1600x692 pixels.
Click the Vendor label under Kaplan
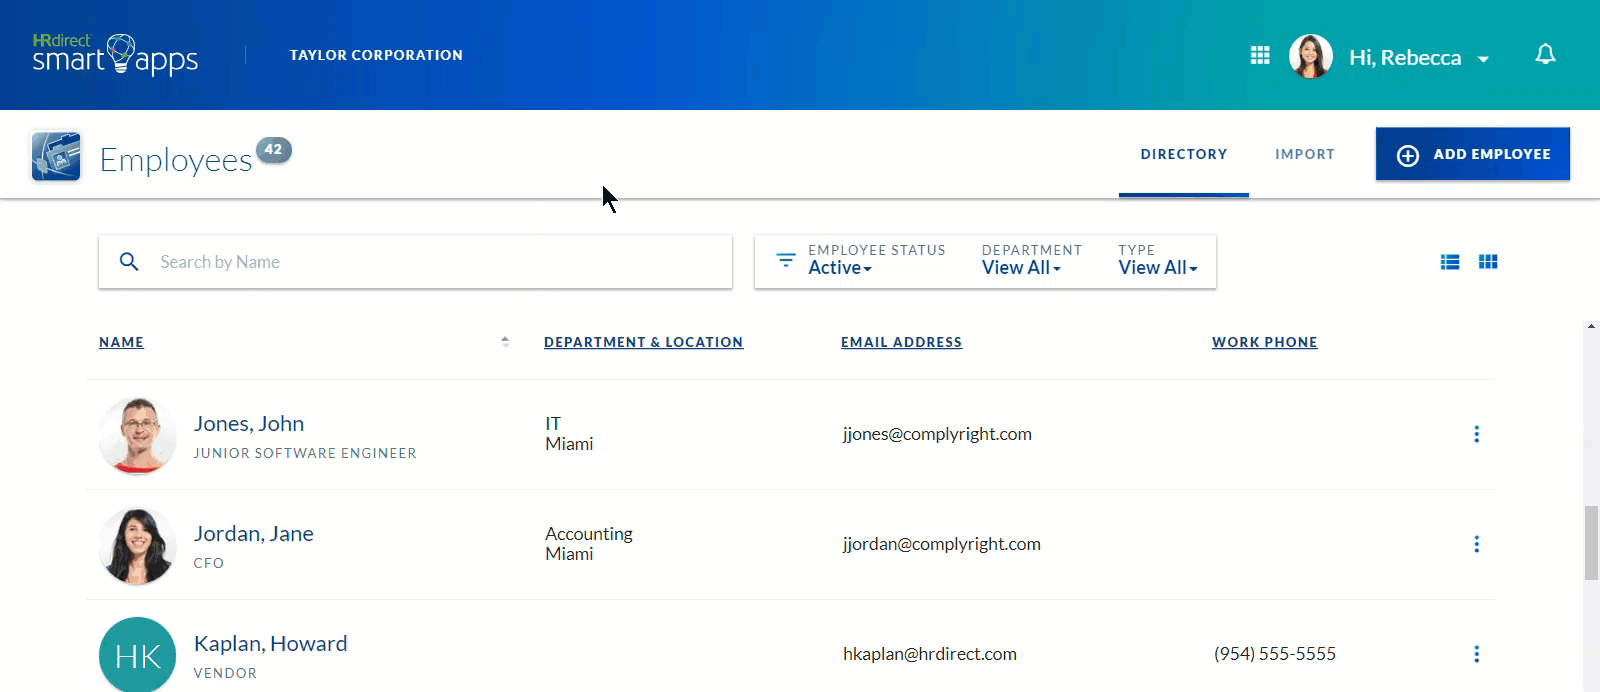click(x=225, y=673)
